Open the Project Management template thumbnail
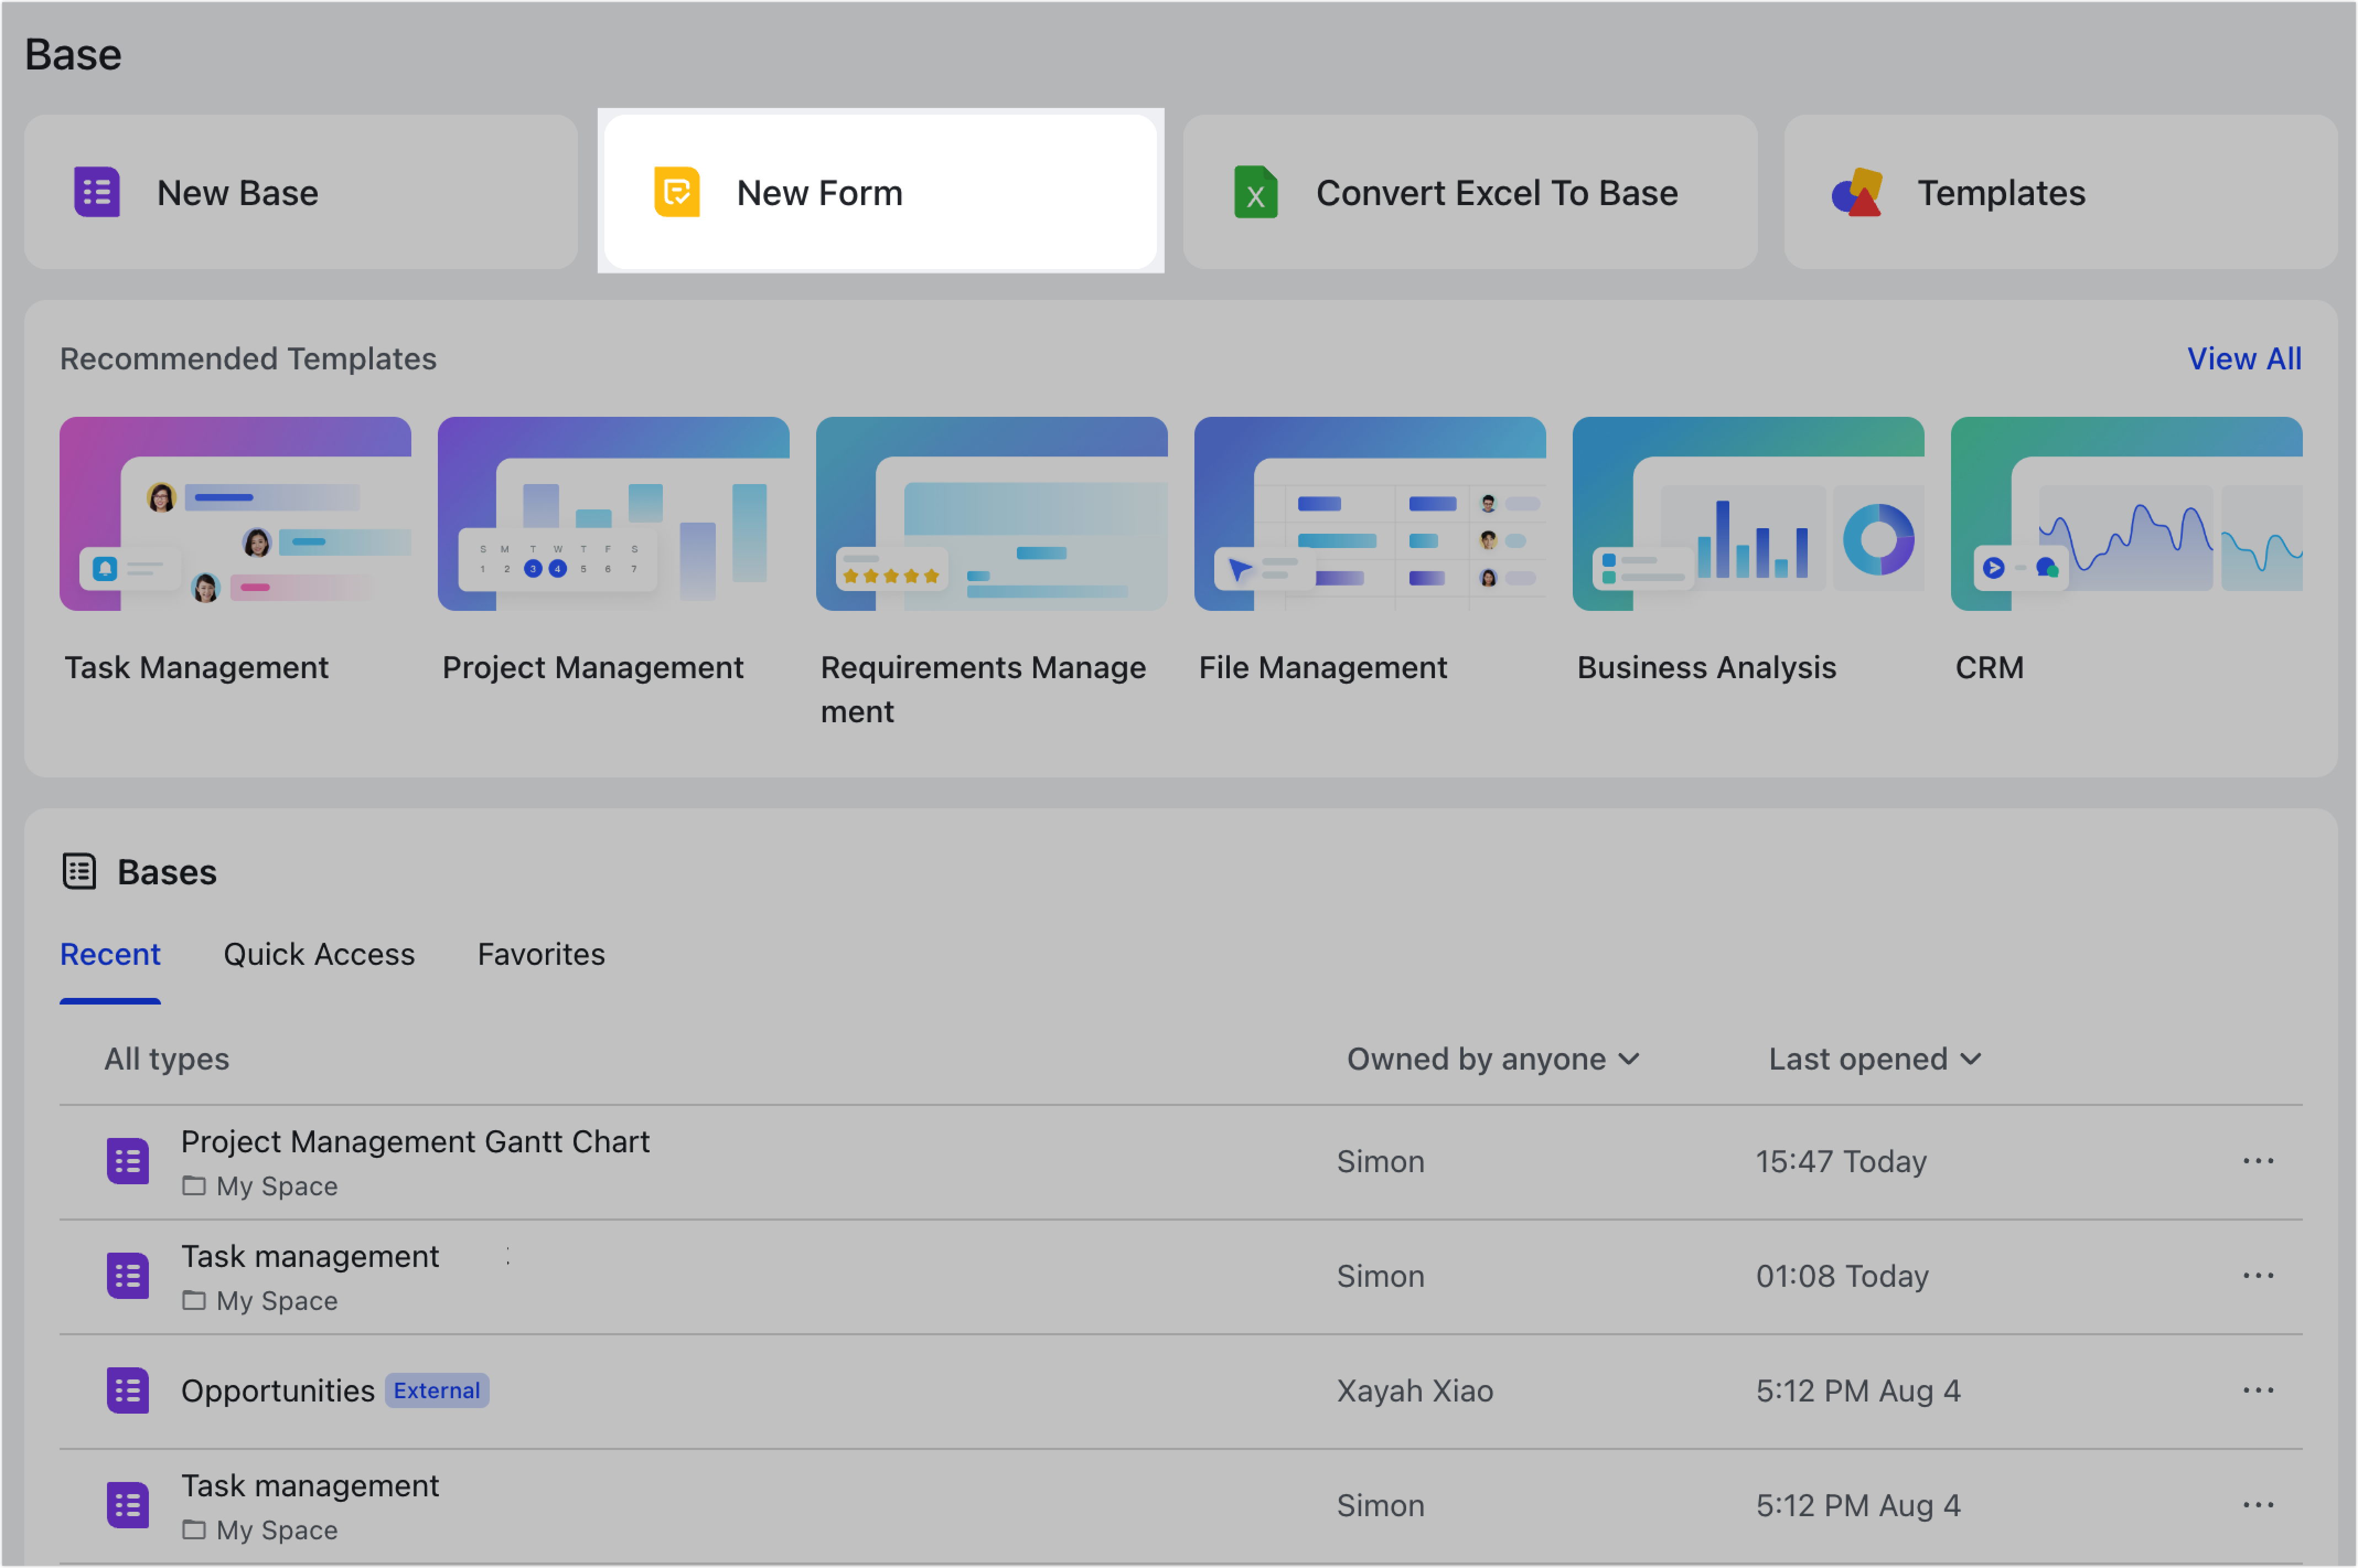This screenshot has width=2358, height=1568. (x=613, y=514)
